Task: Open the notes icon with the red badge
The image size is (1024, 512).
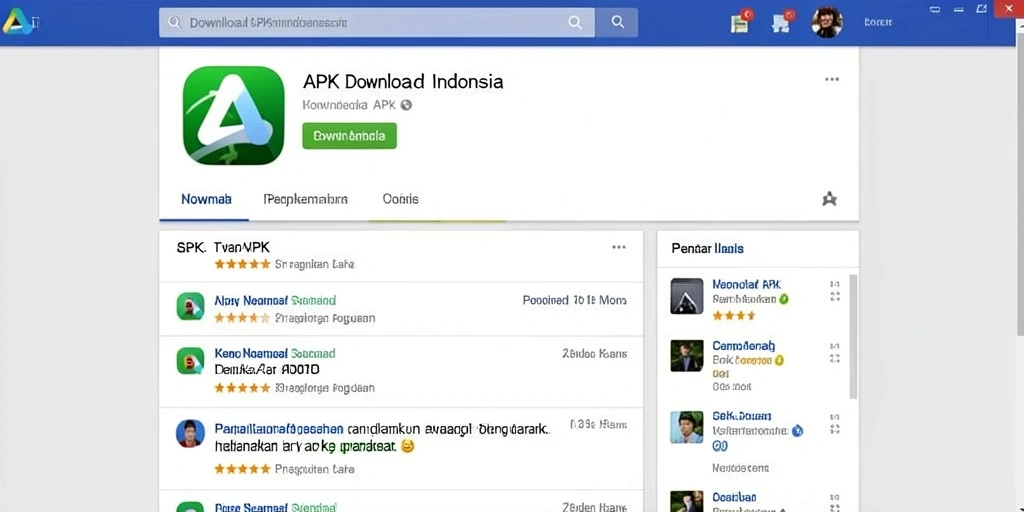Action: pyautogui.click(x=740, y=22)
